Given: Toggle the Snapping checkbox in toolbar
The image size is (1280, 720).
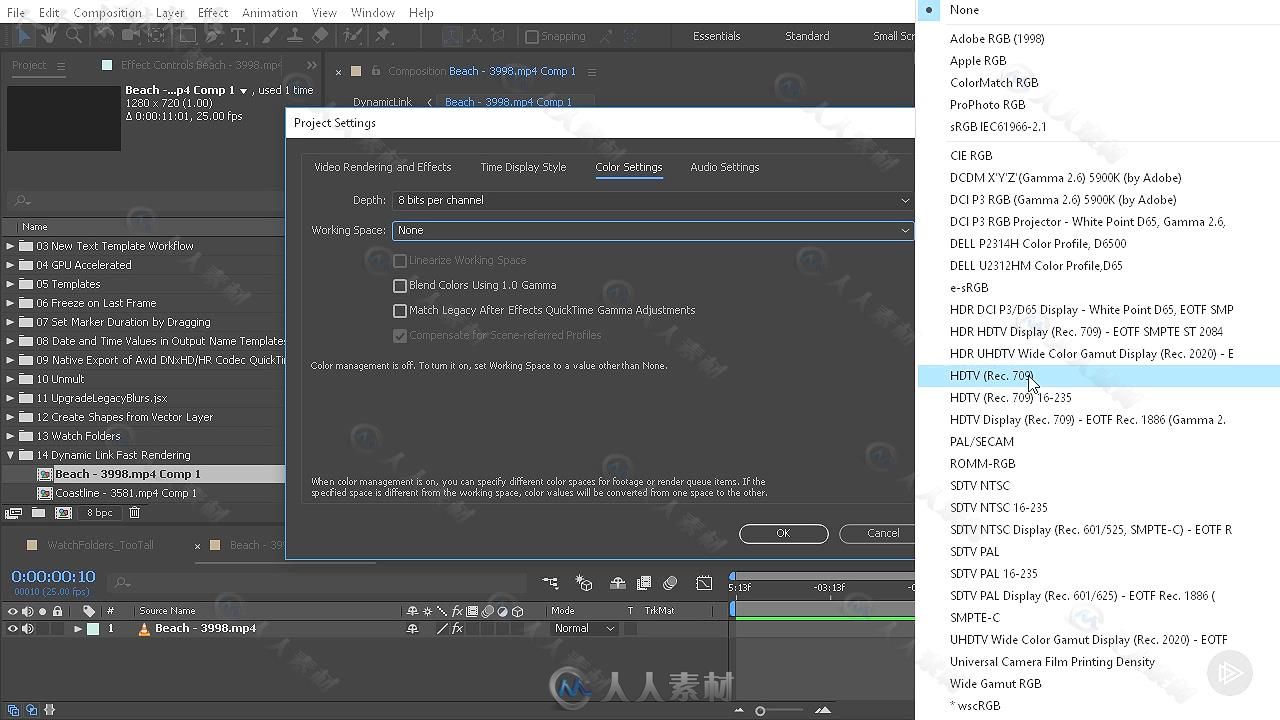Looking at the screenshot, I should click(532, 37).
